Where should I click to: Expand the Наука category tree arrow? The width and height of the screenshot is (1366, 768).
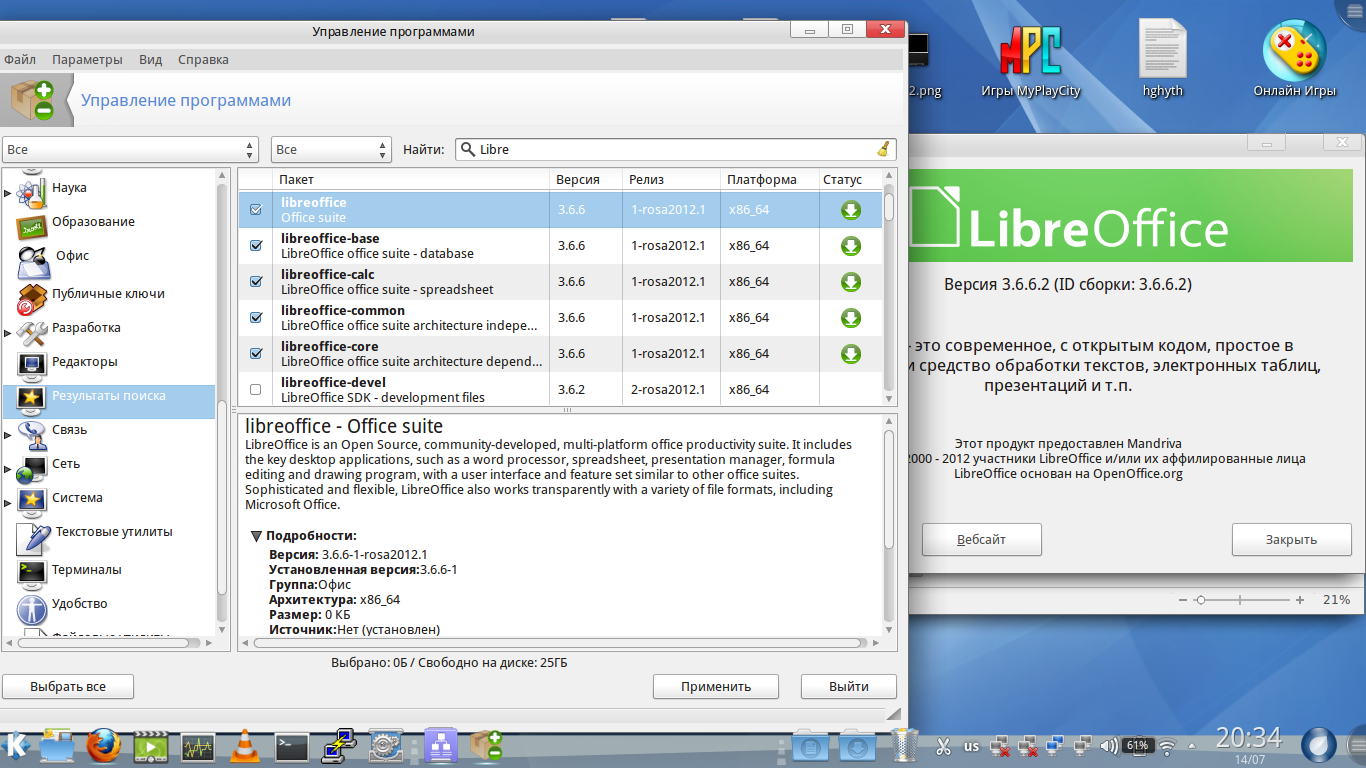tap(8, 193)
